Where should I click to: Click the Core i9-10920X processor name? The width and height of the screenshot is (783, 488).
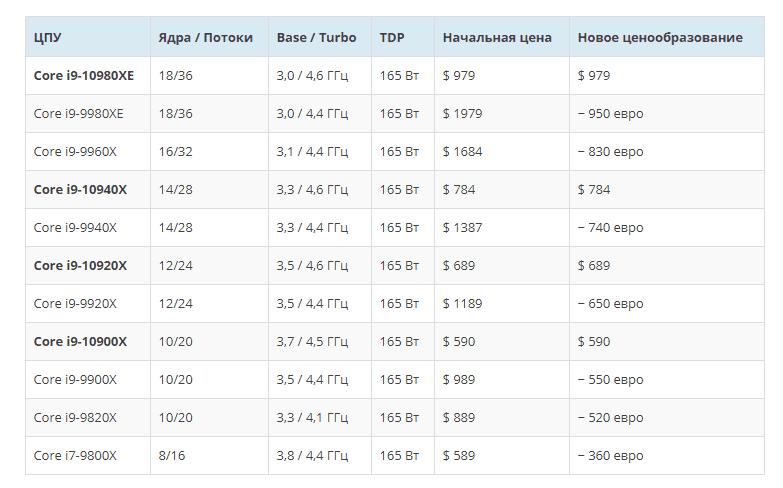click(80, 265)
